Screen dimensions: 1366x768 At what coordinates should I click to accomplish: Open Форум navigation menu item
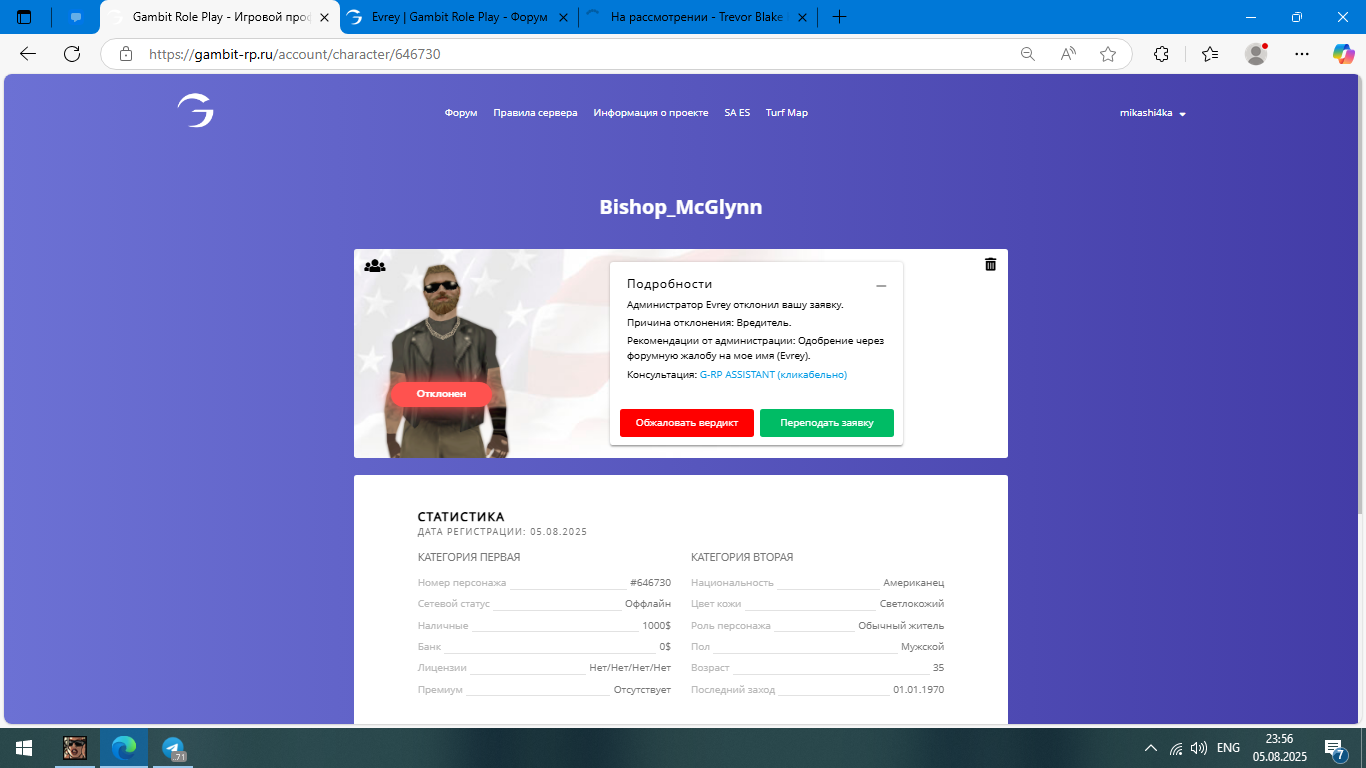point(461,113)
